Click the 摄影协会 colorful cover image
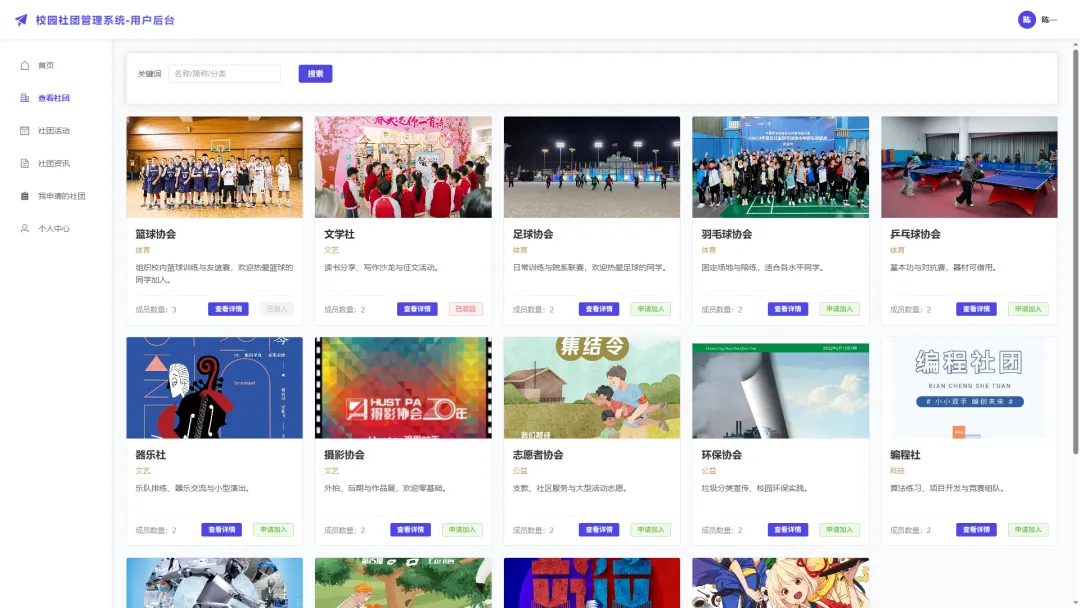 tap(403, 388)
